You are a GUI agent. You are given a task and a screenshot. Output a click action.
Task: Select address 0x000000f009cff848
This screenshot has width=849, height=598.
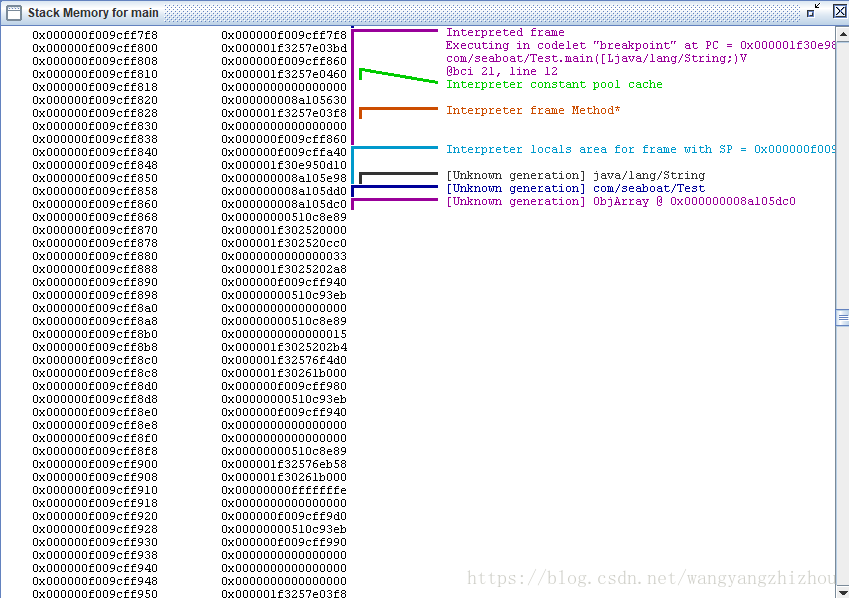pos(95,165)
